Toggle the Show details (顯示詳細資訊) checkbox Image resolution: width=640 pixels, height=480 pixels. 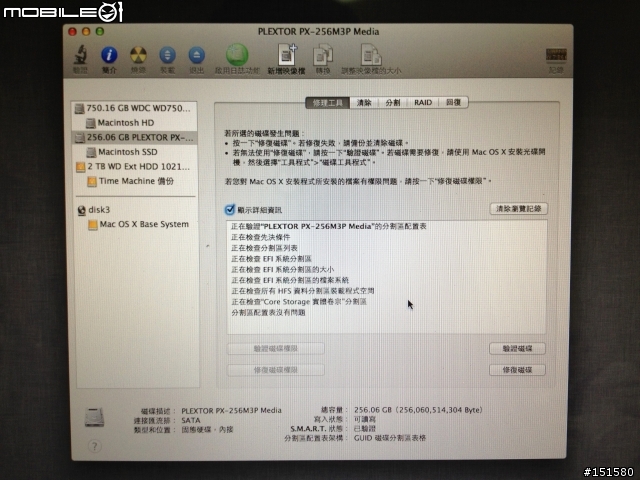click(x=230, y=210)
